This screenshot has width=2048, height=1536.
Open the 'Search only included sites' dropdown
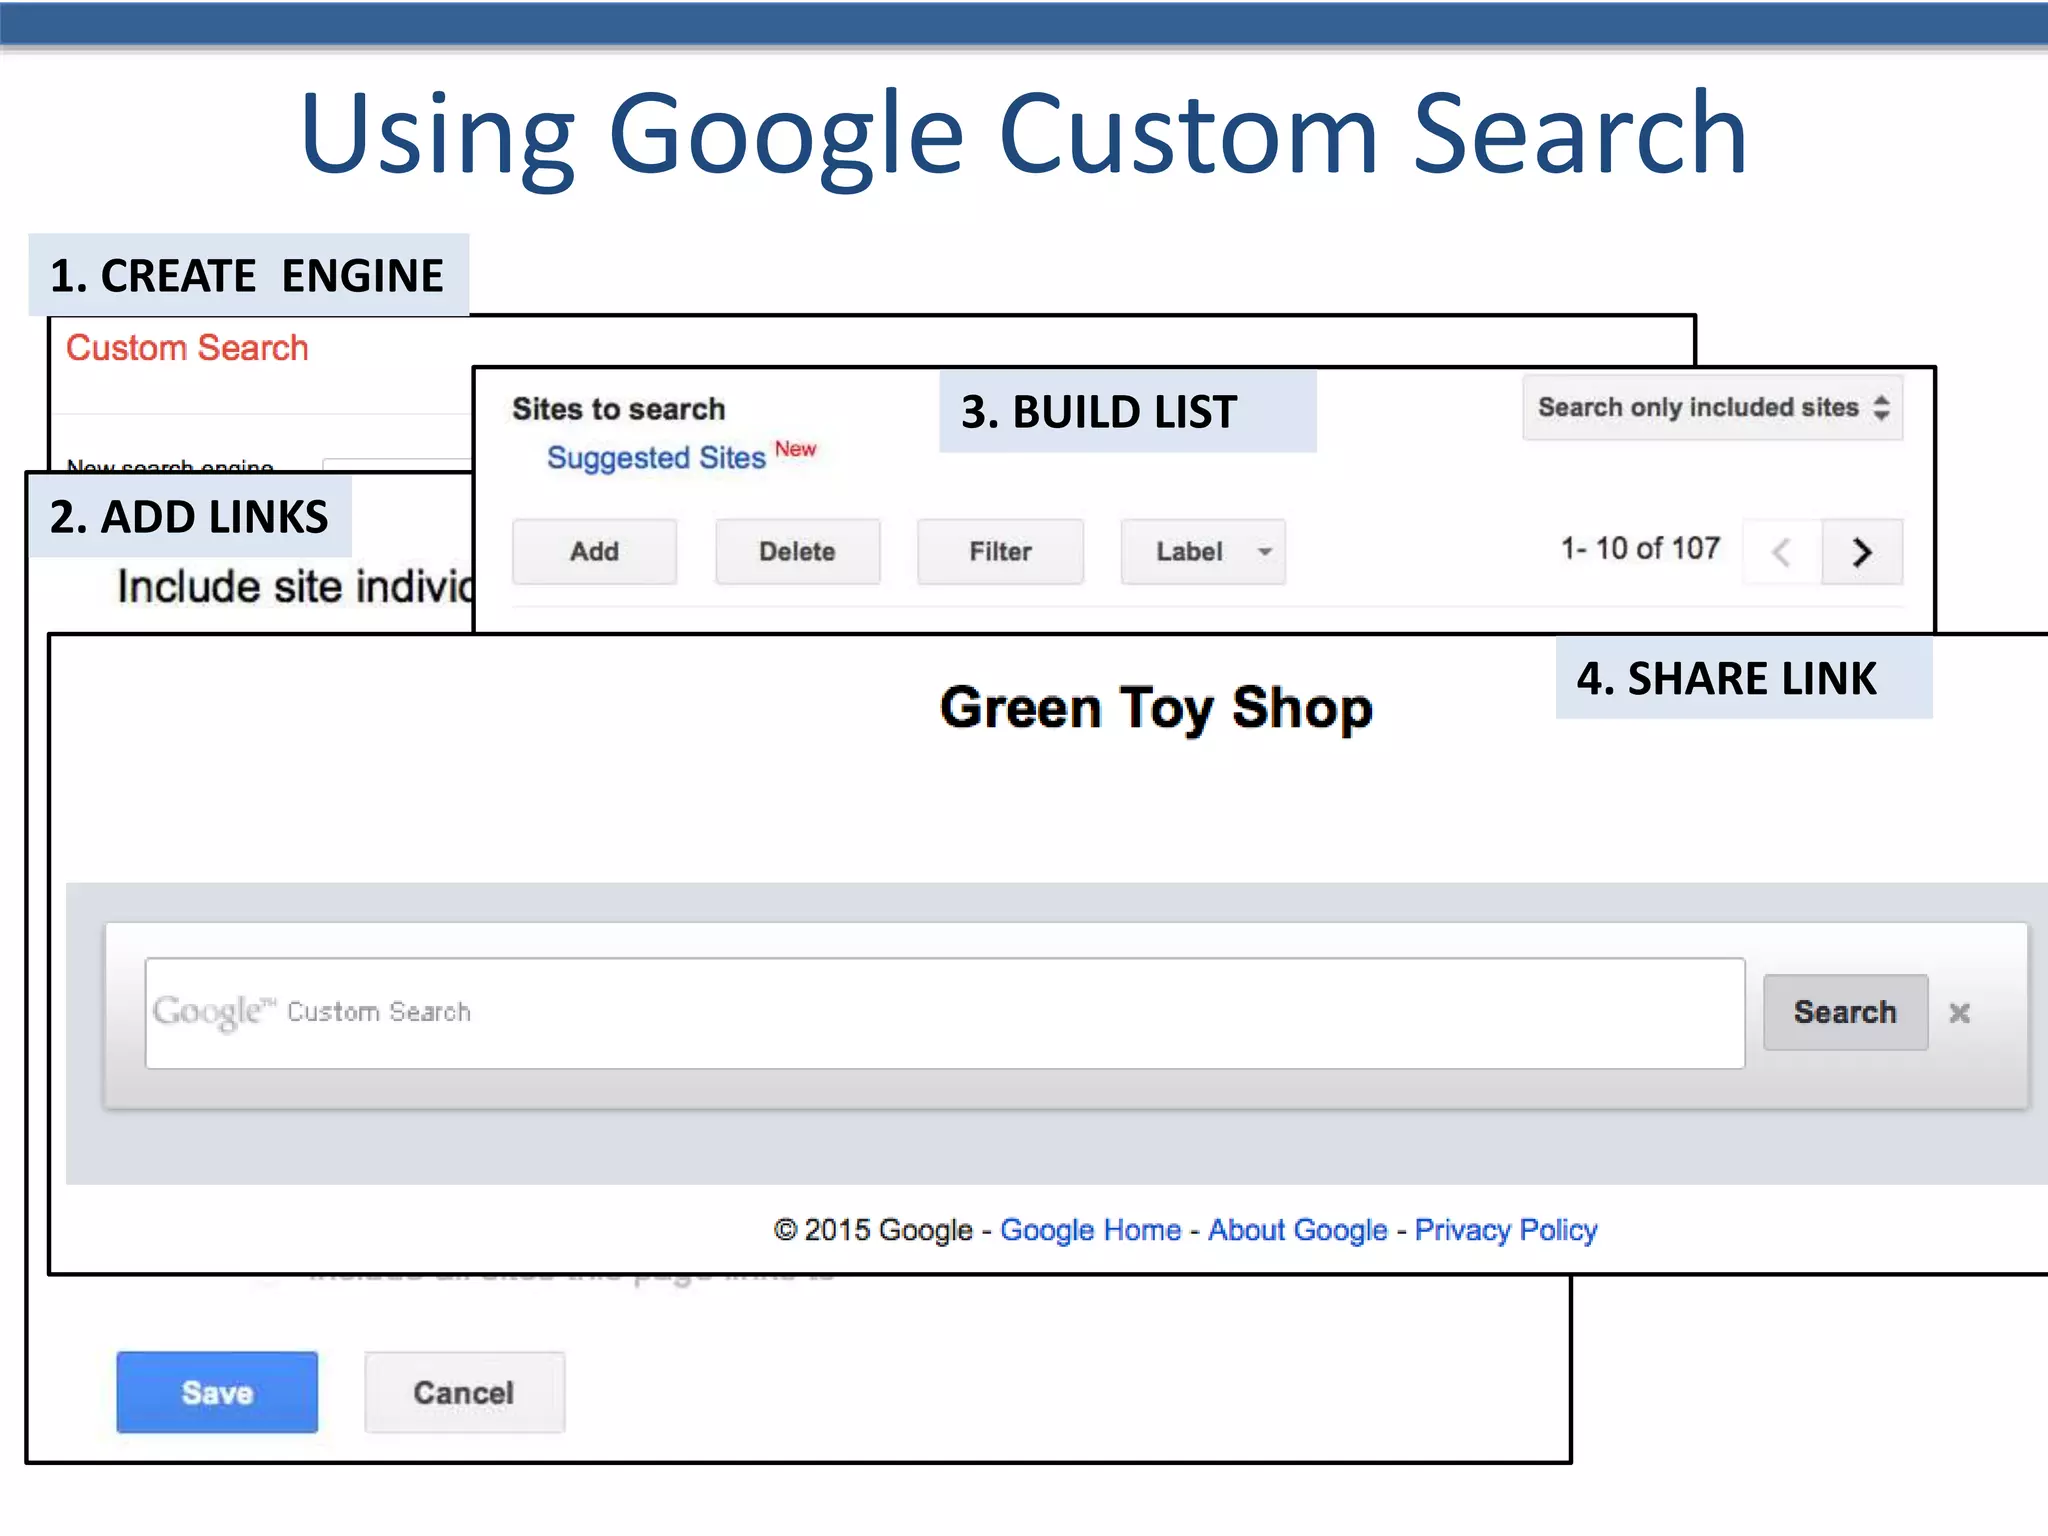[1712, 408]
